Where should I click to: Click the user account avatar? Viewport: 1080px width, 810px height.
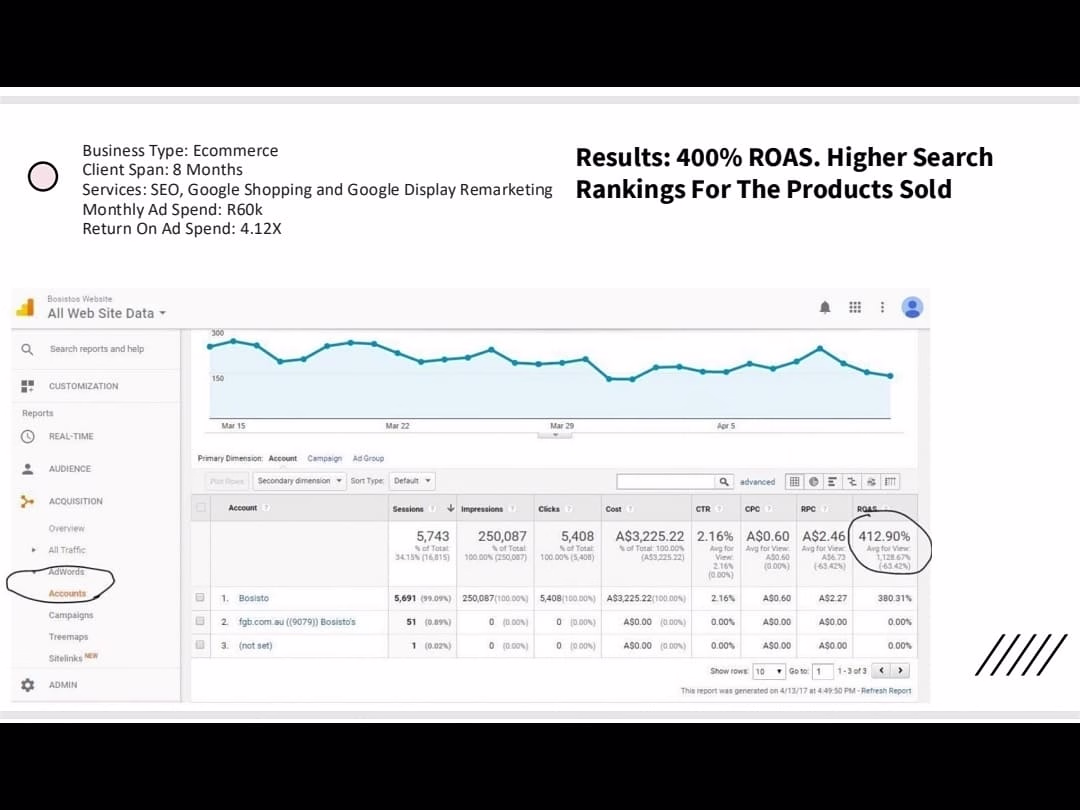pos(912,307)
